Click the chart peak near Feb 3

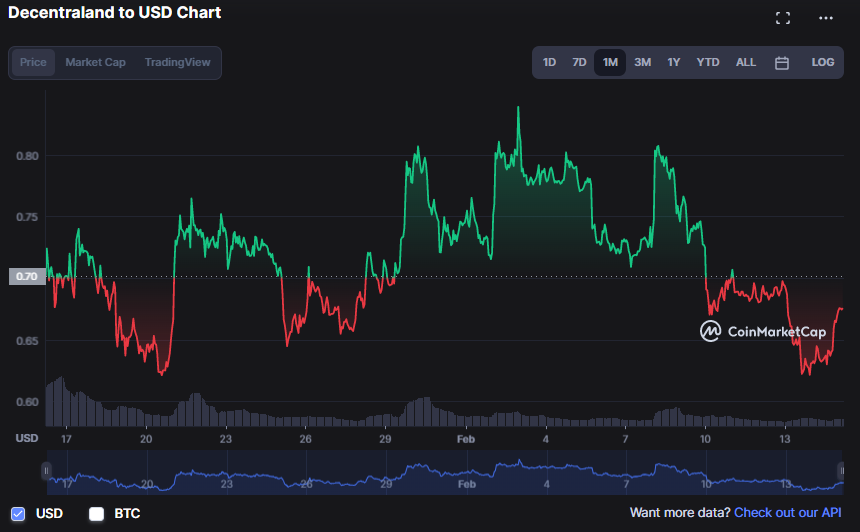click(518, 107)
